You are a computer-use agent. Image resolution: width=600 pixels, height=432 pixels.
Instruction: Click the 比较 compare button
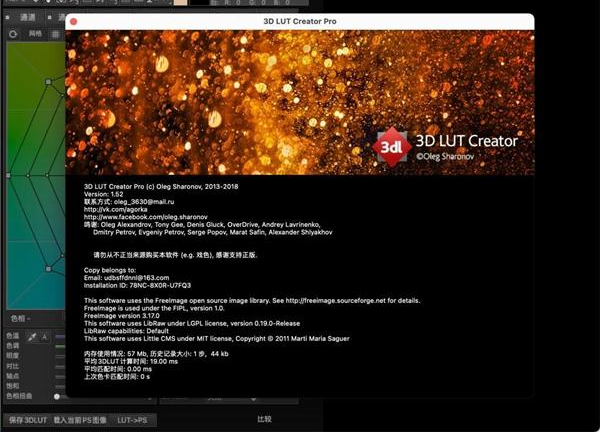point(264,419)
